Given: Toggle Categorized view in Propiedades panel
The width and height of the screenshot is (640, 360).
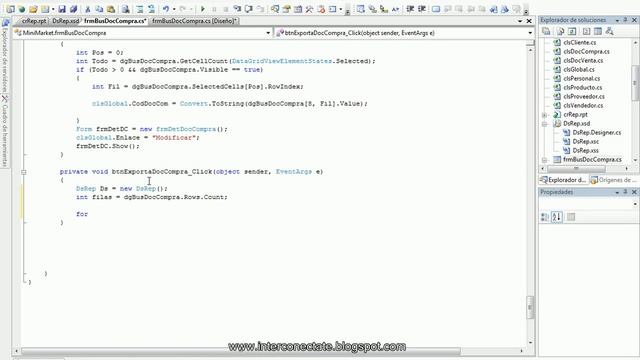Looking at the screenshot, I should 545,217.
